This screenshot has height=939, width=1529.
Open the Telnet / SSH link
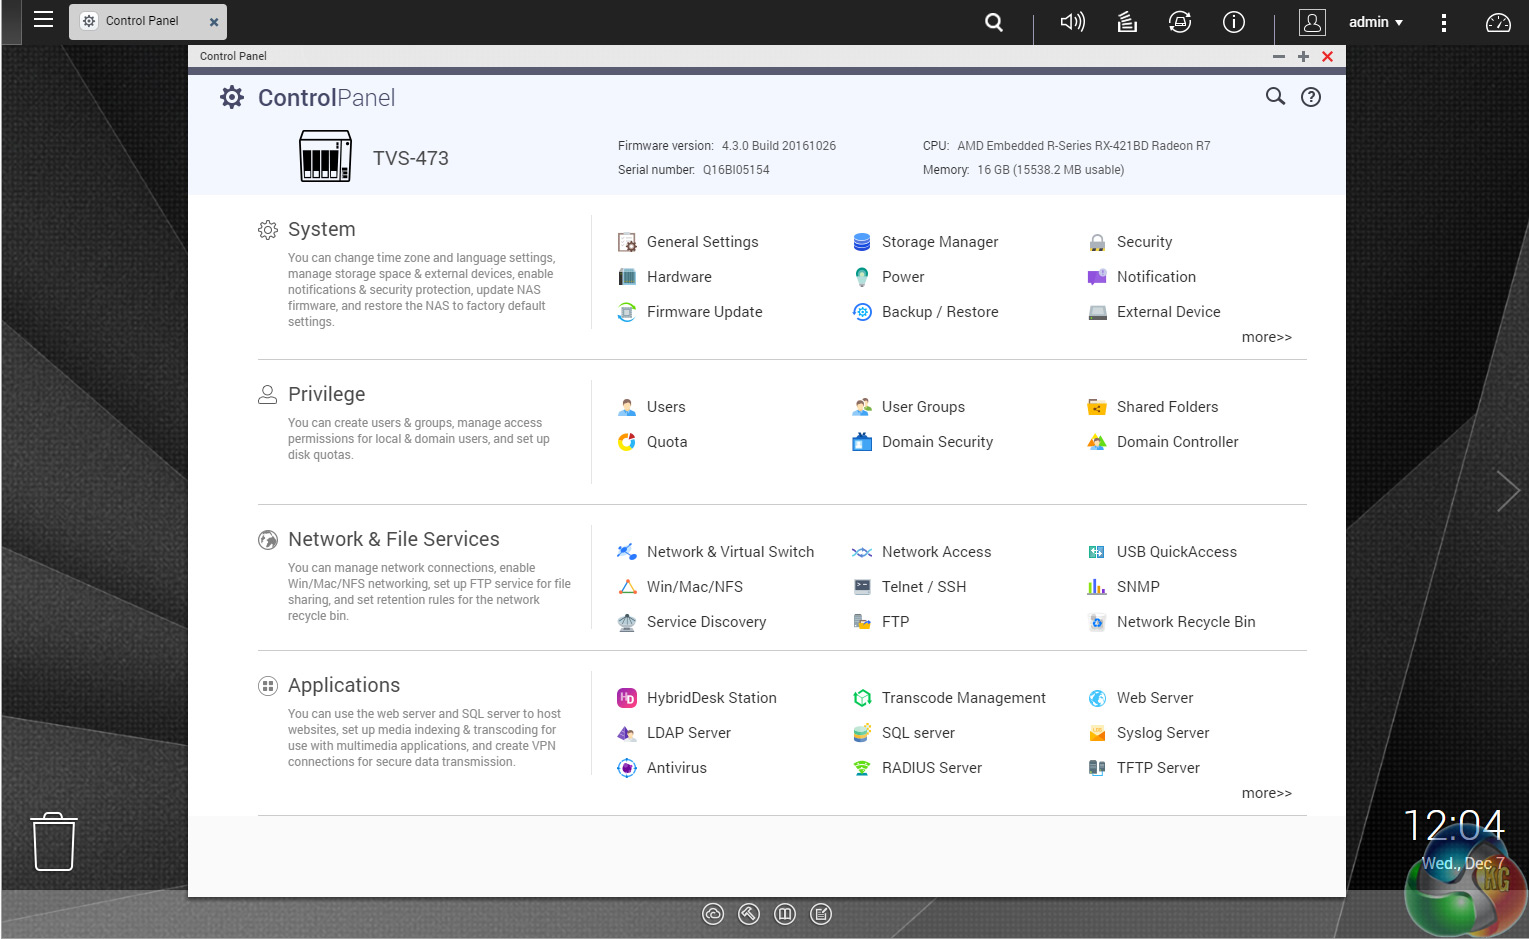[923, 587]
